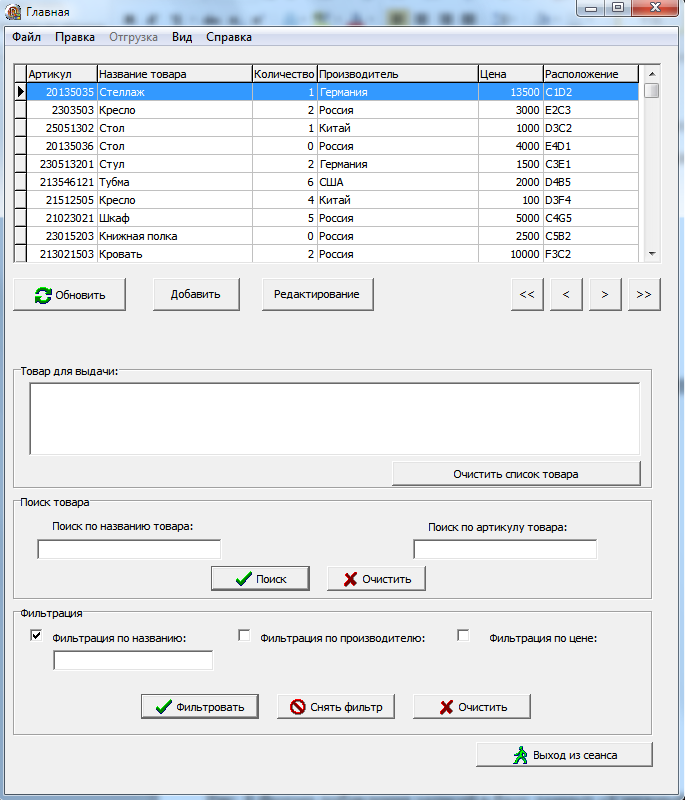Image resolution: width=685 pixels, height=800 pixels.
Task: Click location cell E2C3
Action: [x=591, y=110]
